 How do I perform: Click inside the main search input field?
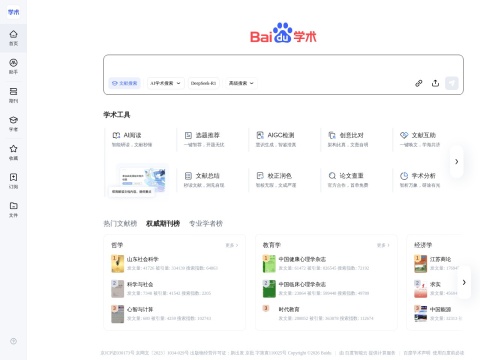283,66
